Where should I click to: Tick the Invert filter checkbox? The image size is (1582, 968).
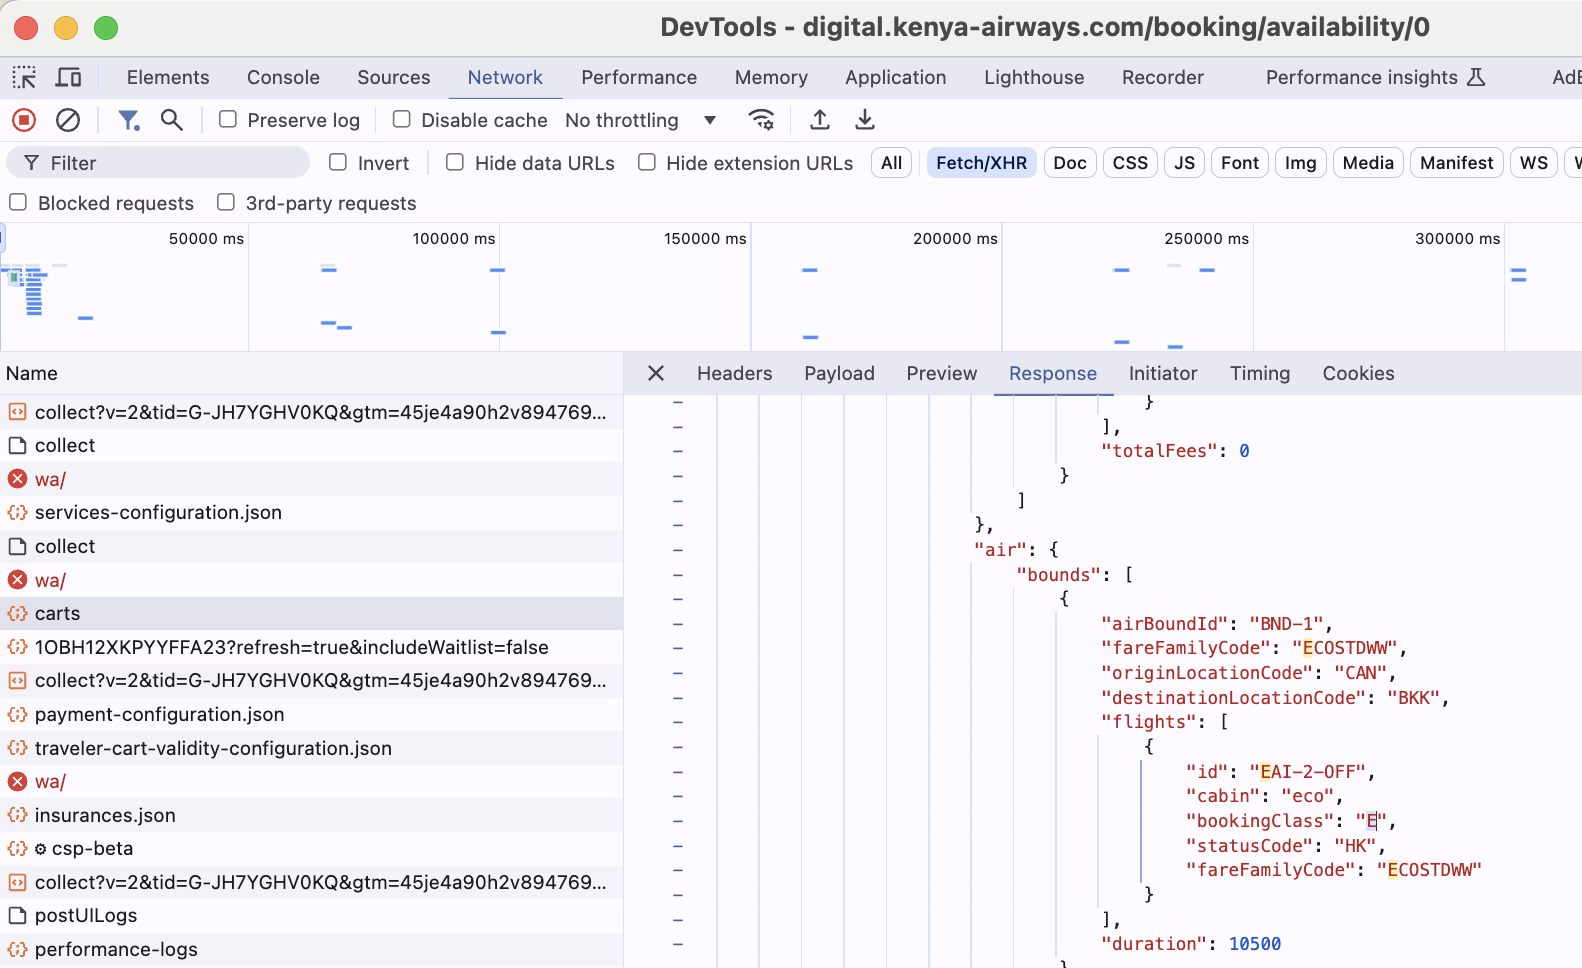tap(339, 163)
